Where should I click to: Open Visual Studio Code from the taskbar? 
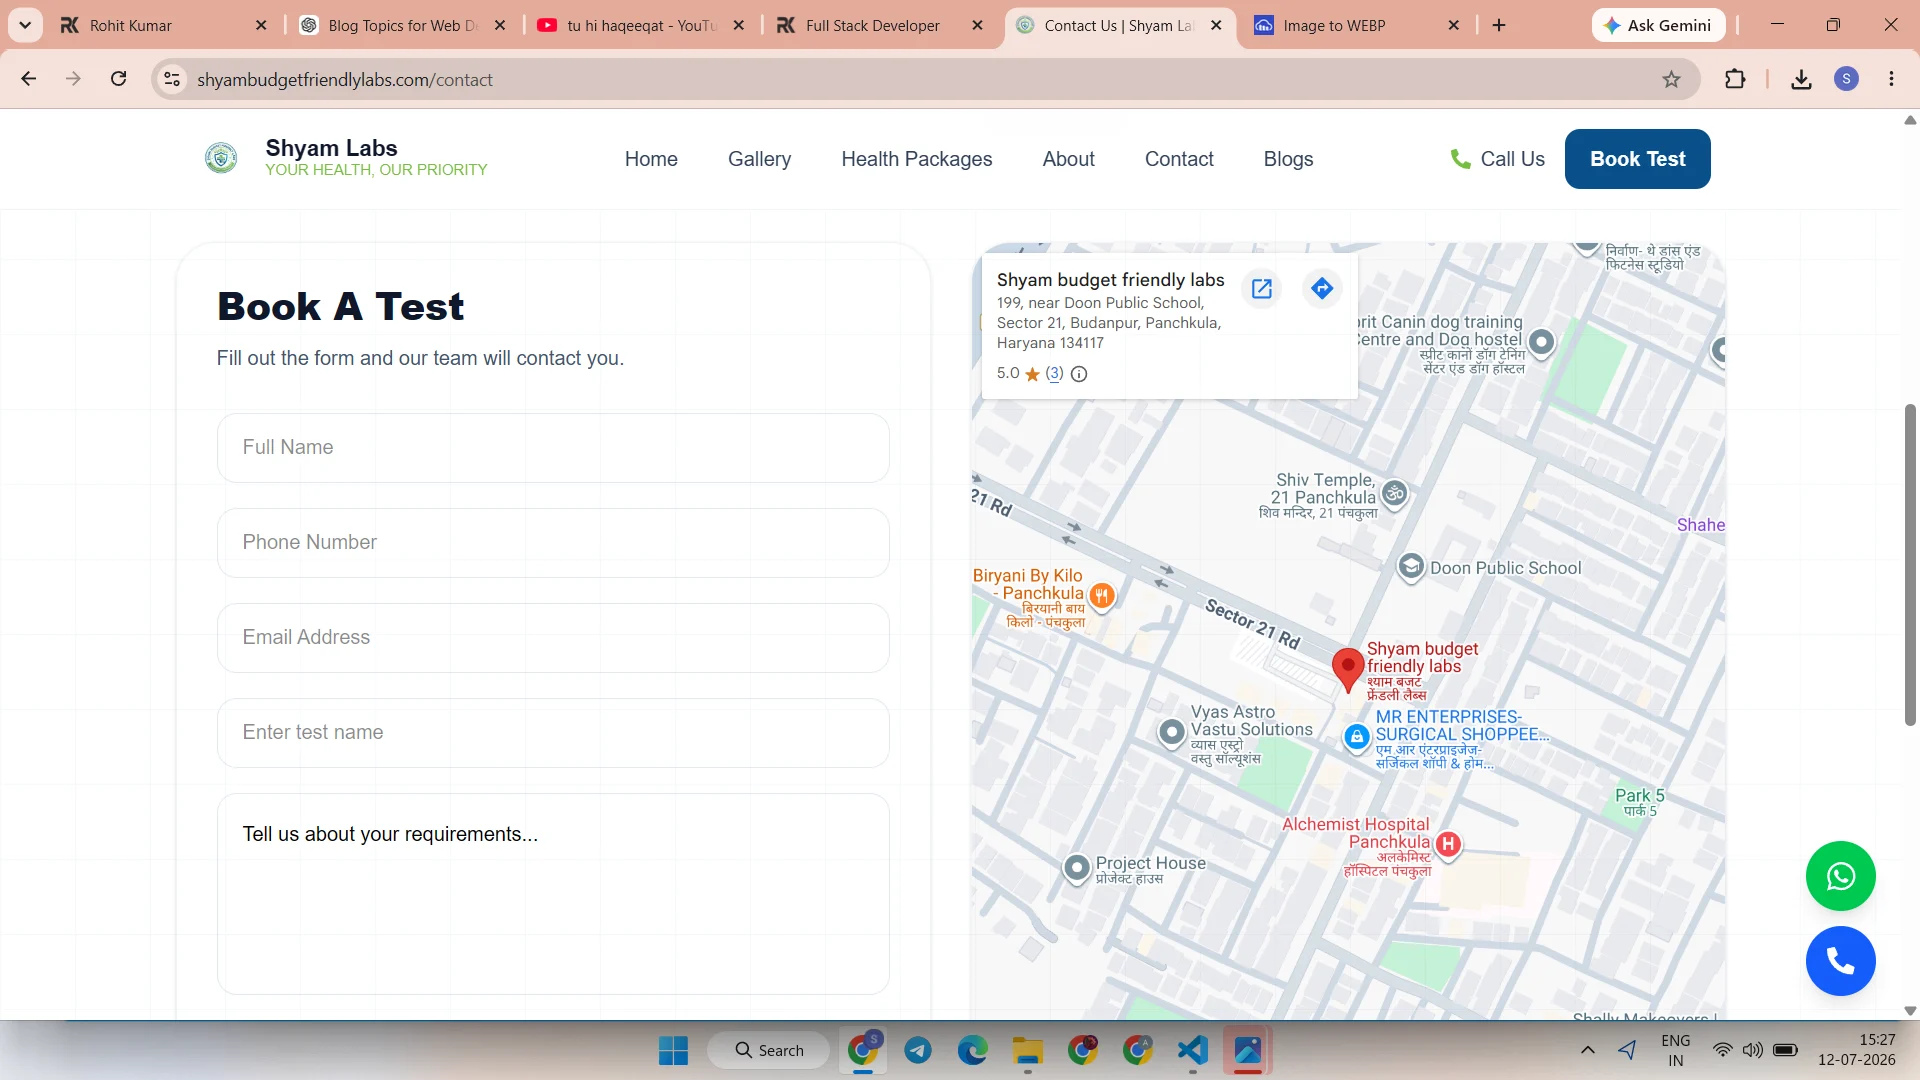point(1192,1050)
